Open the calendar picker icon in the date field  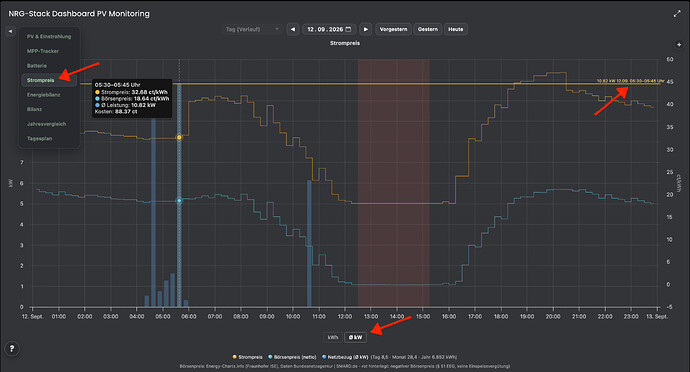point(349,29)
